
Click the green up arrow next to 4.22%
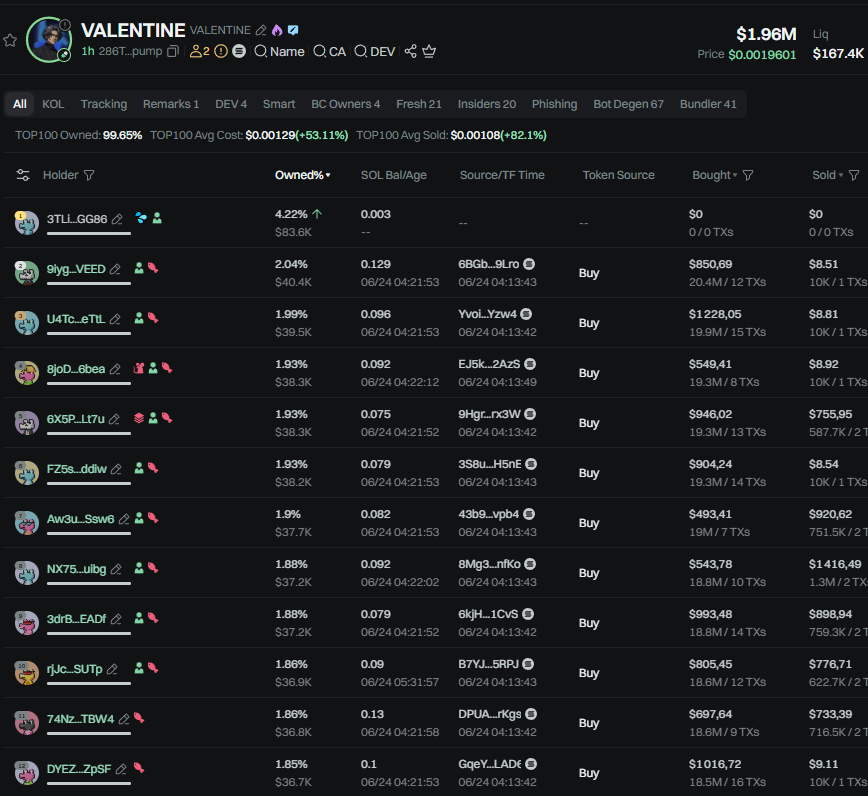click(x=317, y=214)
